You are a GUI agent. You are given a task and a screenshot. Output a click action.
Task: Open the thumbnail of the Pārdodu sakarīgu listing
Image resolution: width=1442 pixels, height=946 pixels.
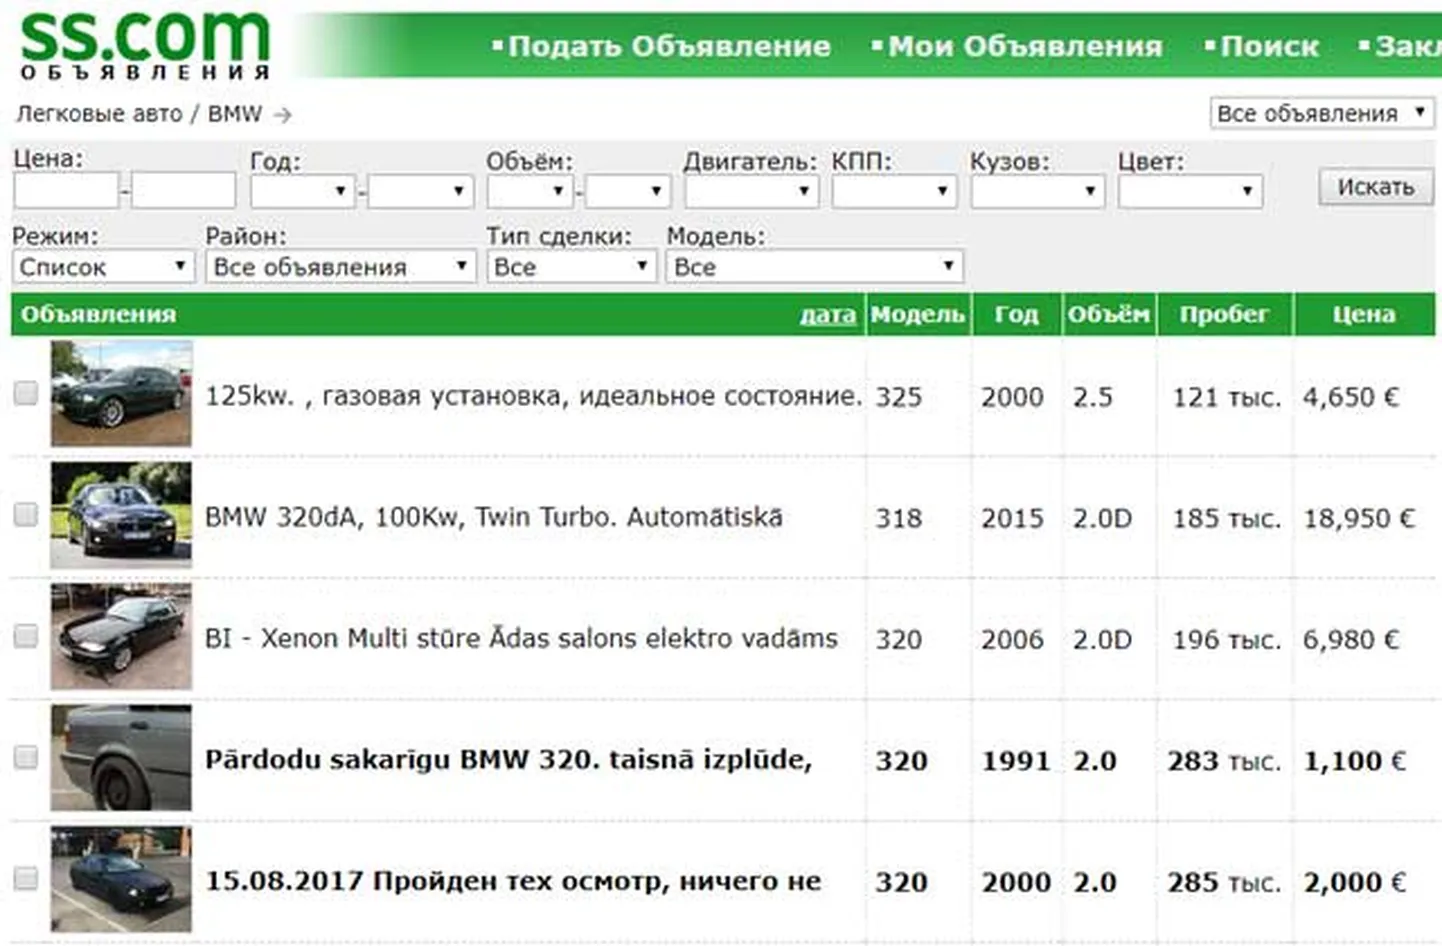point(121,758)
